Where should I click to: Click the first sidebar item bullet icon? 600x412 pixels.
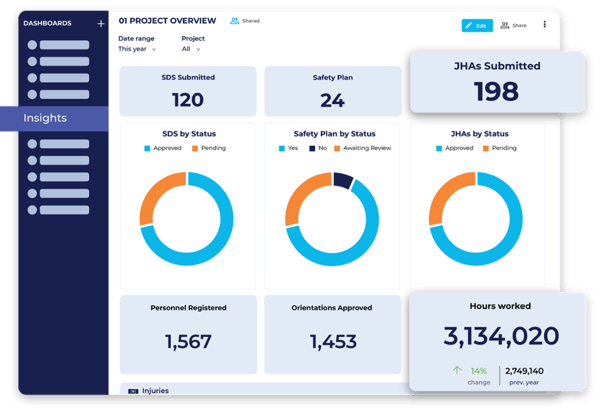tap(32, 46)
